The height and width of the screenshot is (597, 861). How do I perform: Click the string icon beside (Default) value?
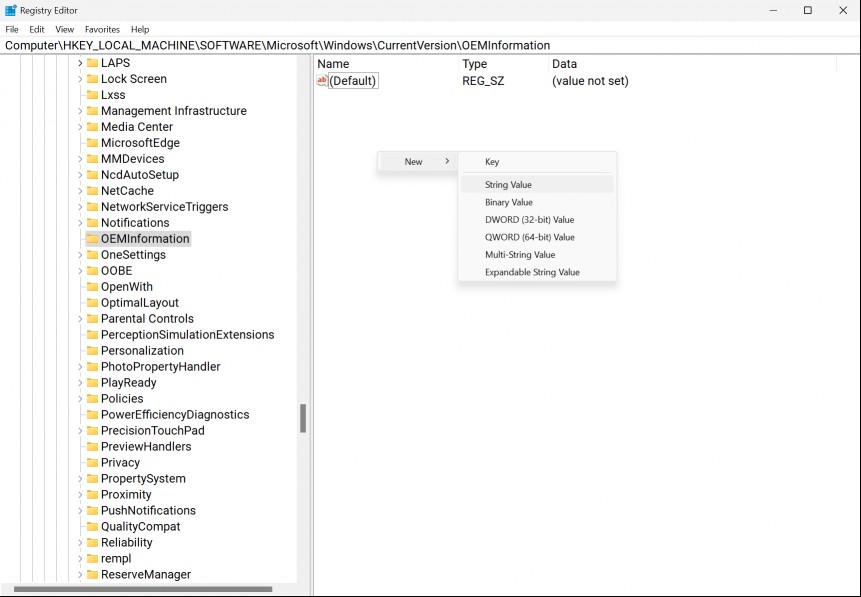click(x=322, y=81)
